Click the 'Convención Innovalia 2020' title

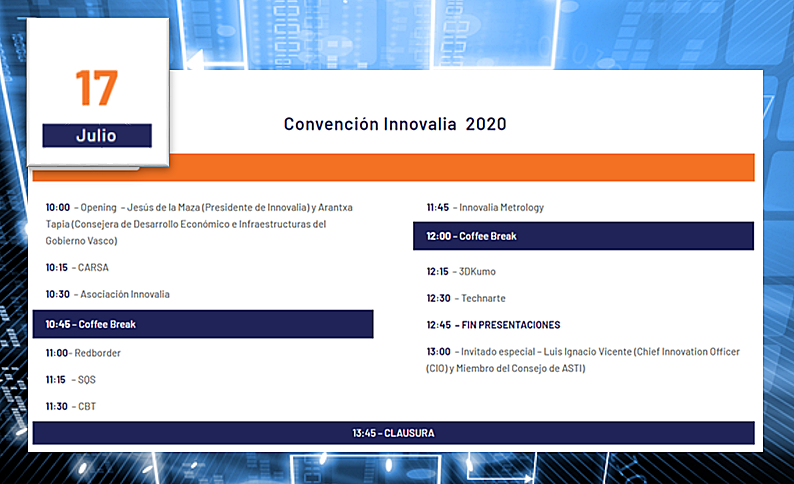(394, 124)
